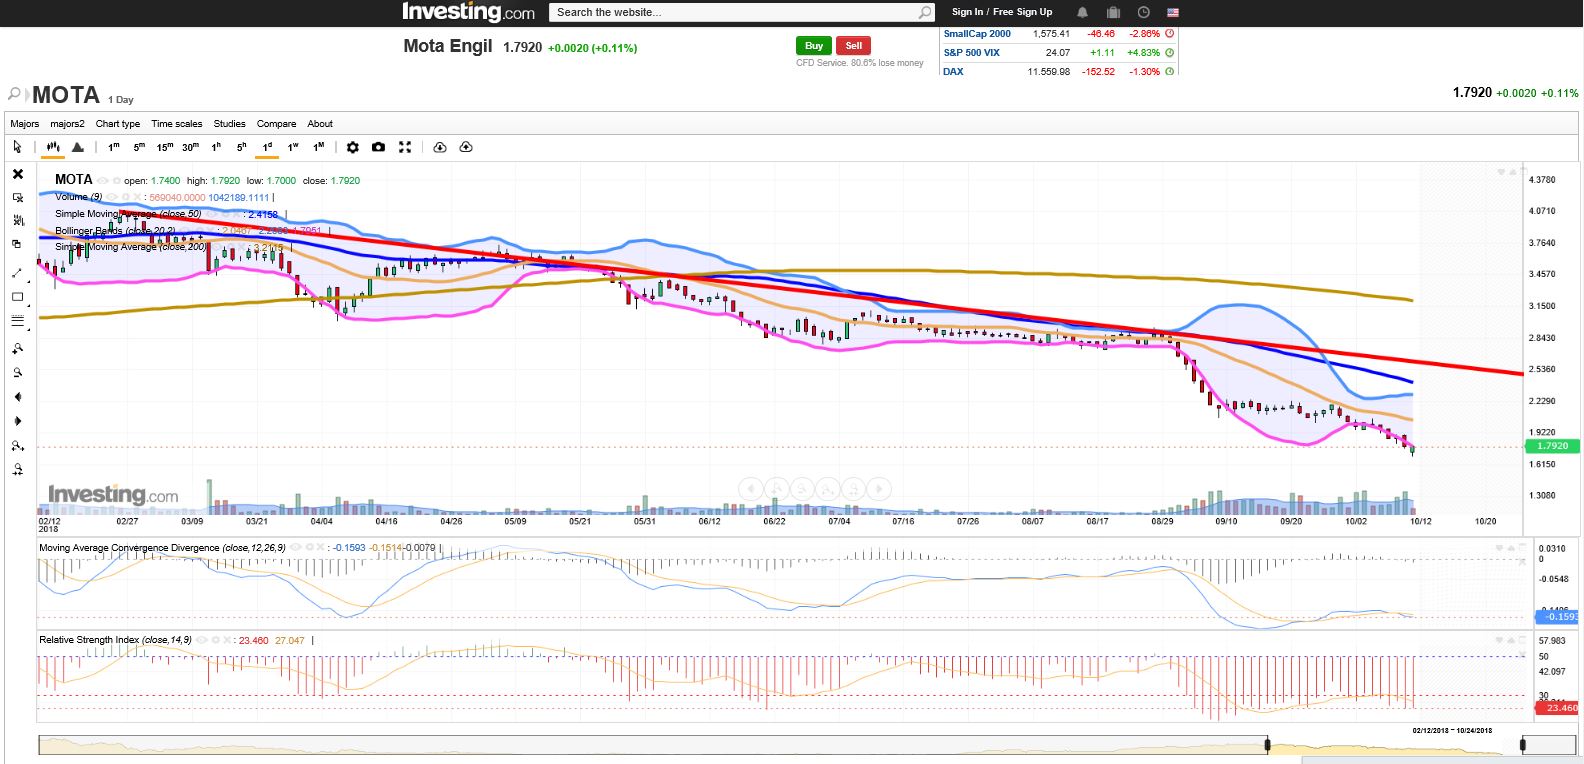
Task: Click the red Sell button
Action: [x=854, y=45]
